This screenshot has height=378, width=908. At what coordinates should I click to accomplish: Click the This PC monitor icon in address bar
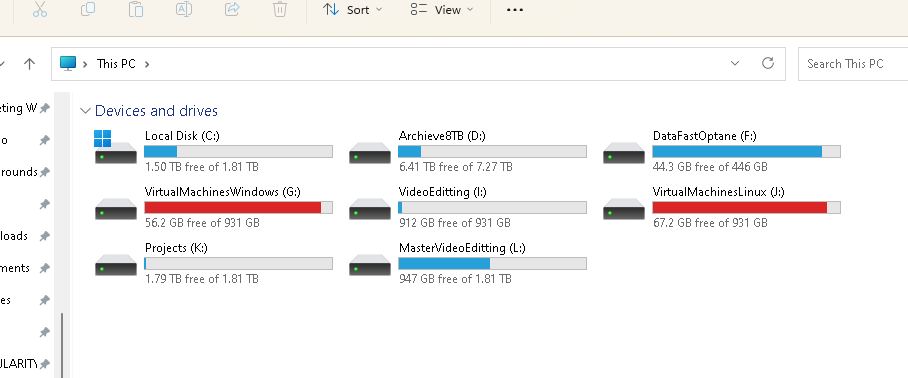(x=68, y=64)
